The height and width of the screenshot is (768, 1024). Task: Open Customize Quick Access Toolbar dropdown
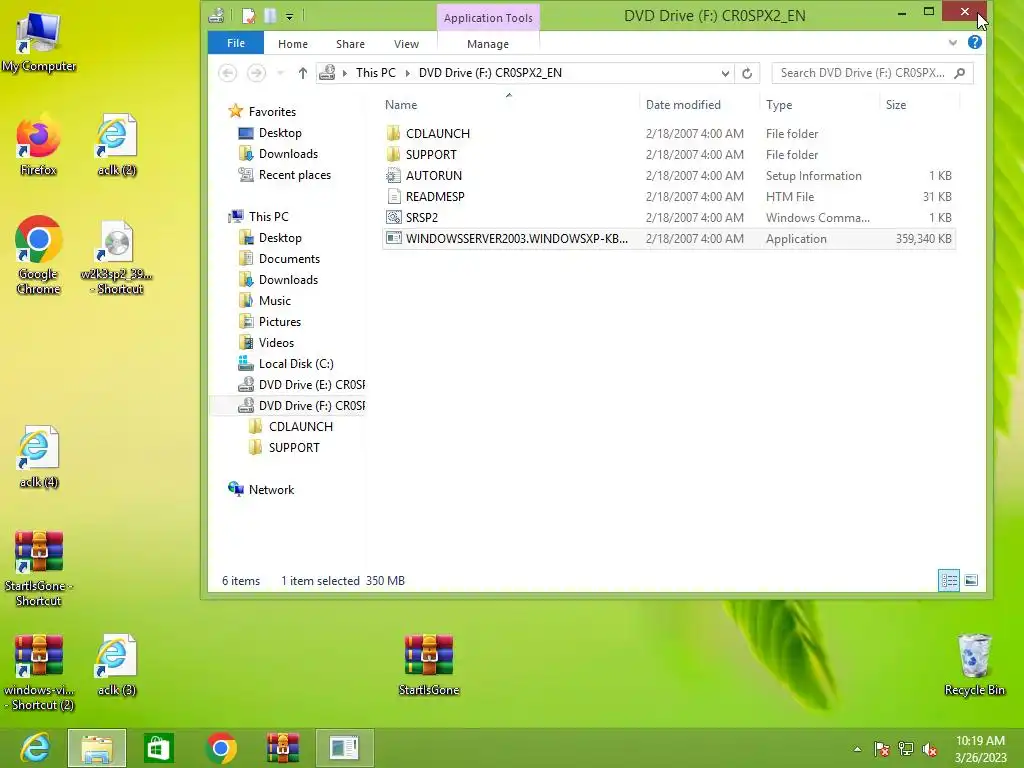[289, 16]
